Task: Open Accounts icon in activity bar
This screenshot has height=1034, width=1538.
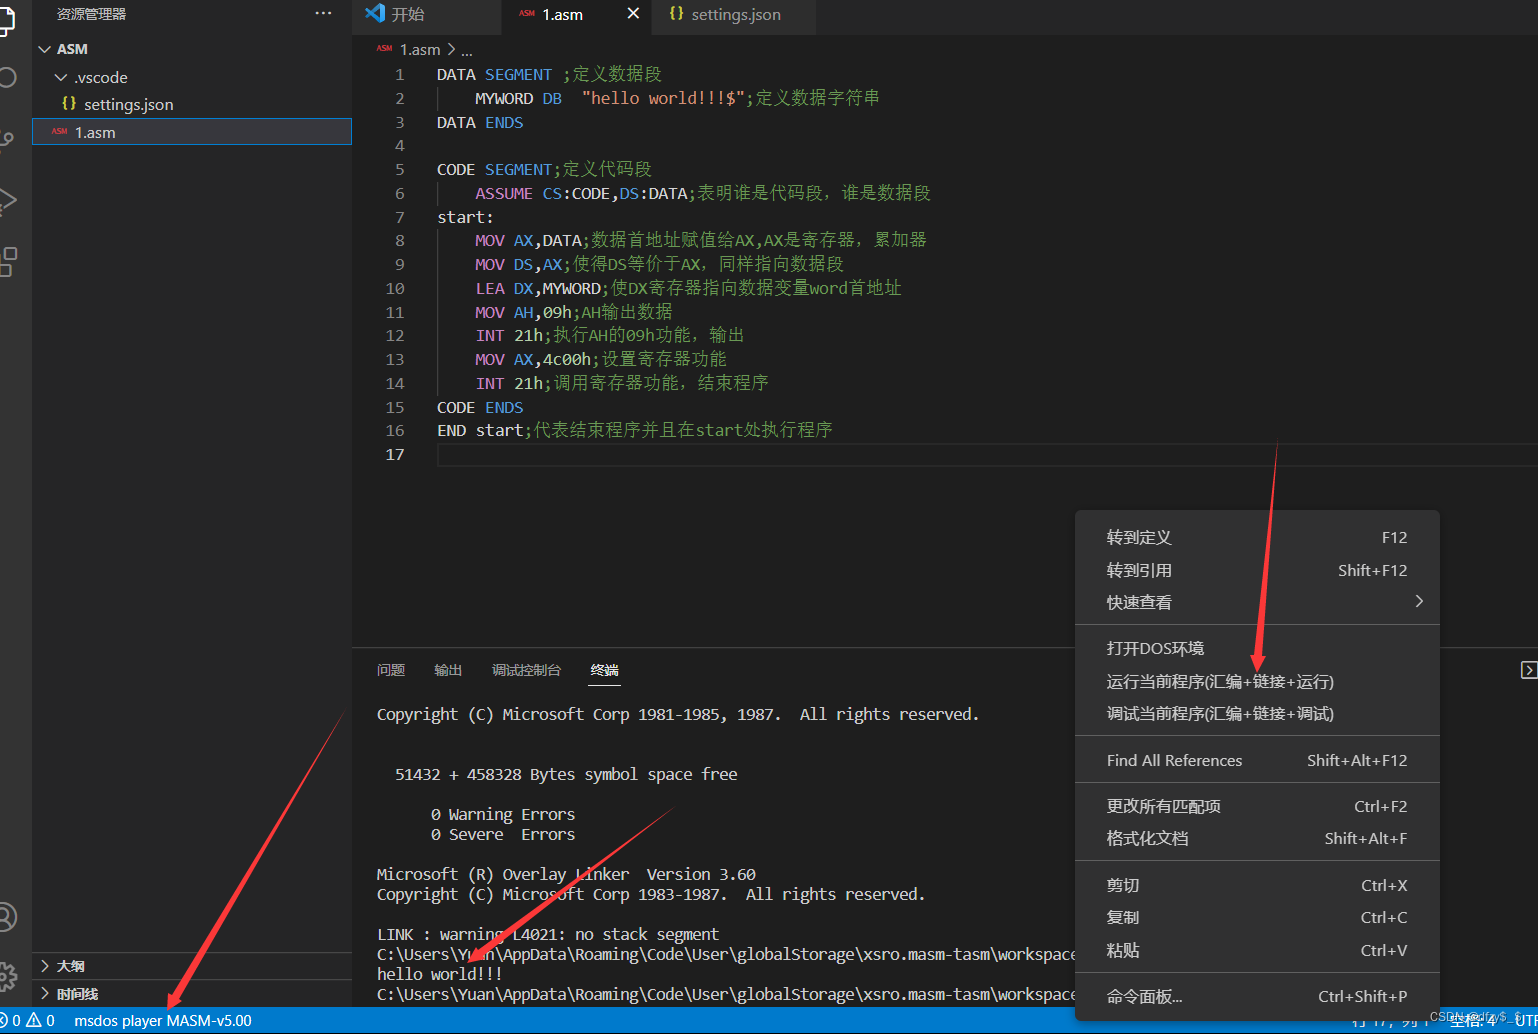Action: 7,916
